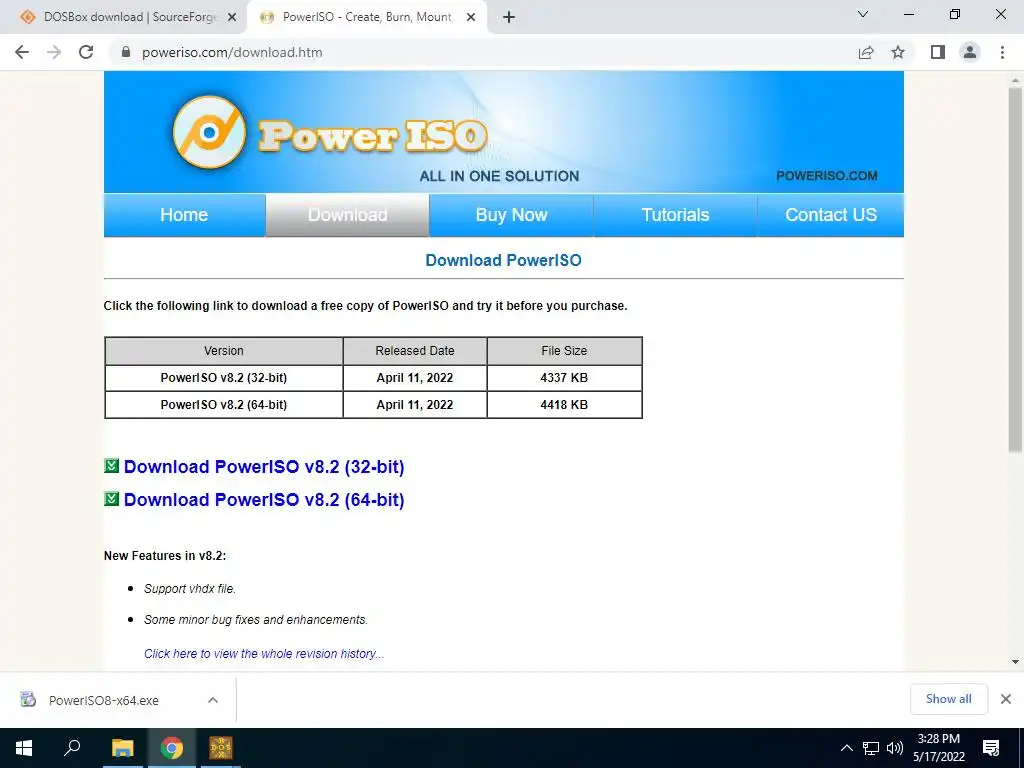Open the network tray icon
This screenshot has height=768, width=1024.
(x=871, y=748)
